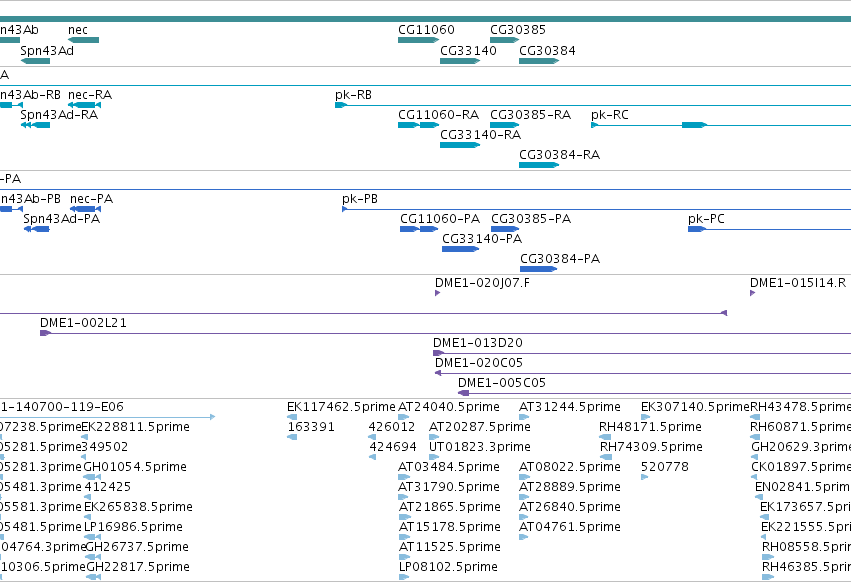Select the GH01054.5prime EST label
Screen dimensions: 851x582
tap(135, 467)
